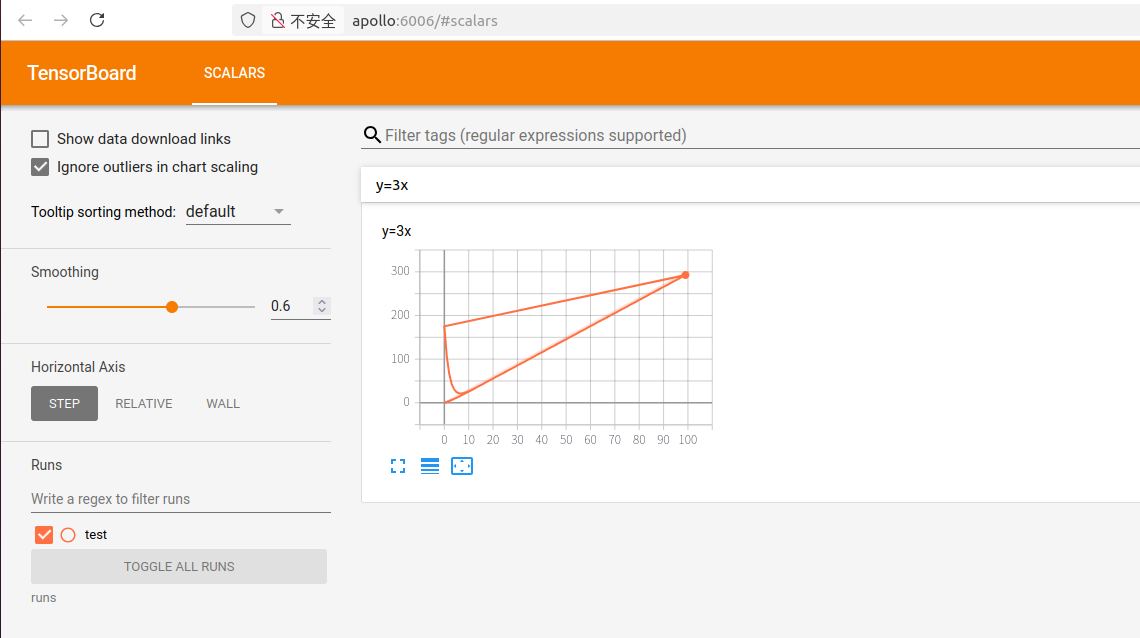Uncheck the test run checkbox
Viewport: 1140px width, 638px height.
click(x=44, y=535)
